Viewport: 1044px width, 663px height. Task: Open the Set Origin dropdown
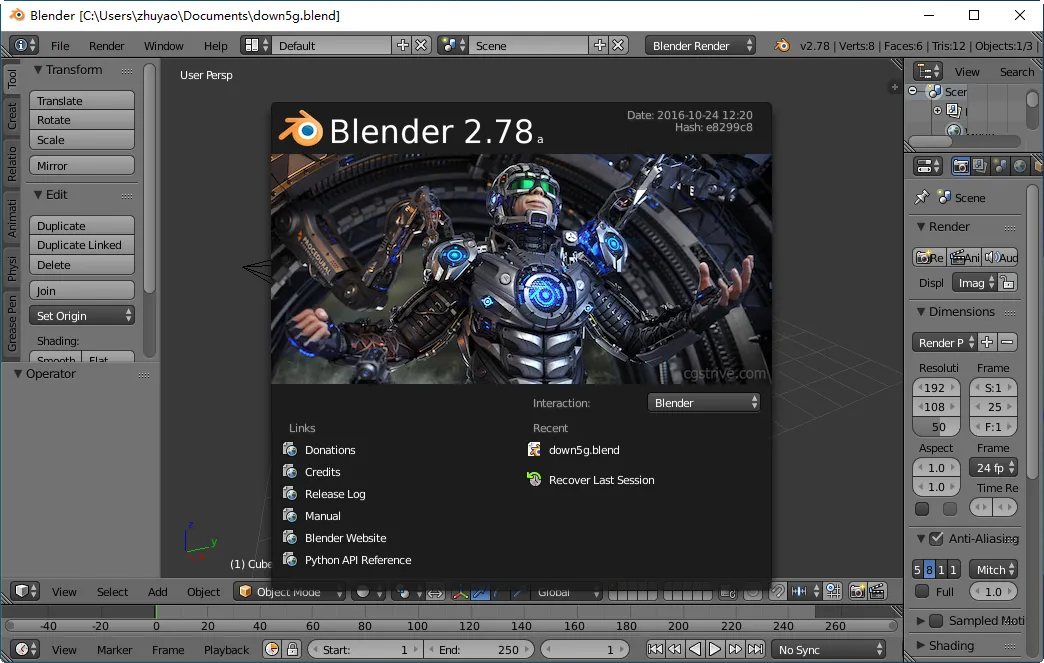coord(82,316)
